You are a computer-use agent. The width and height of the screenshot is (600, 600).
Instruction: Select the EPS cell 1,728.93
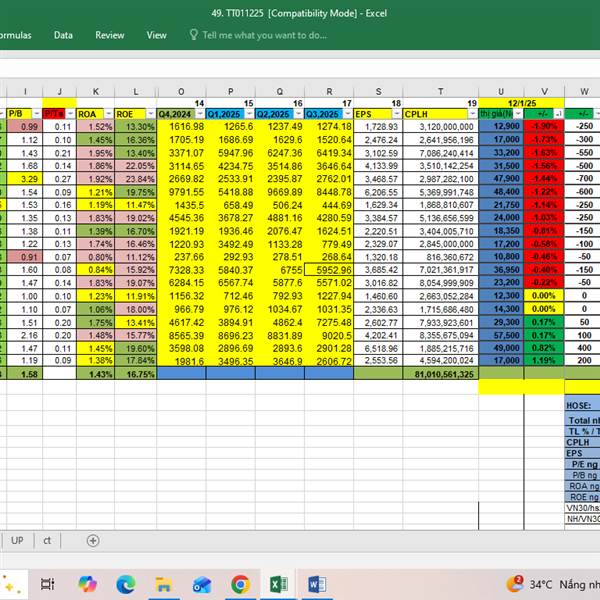click(378, 127)
